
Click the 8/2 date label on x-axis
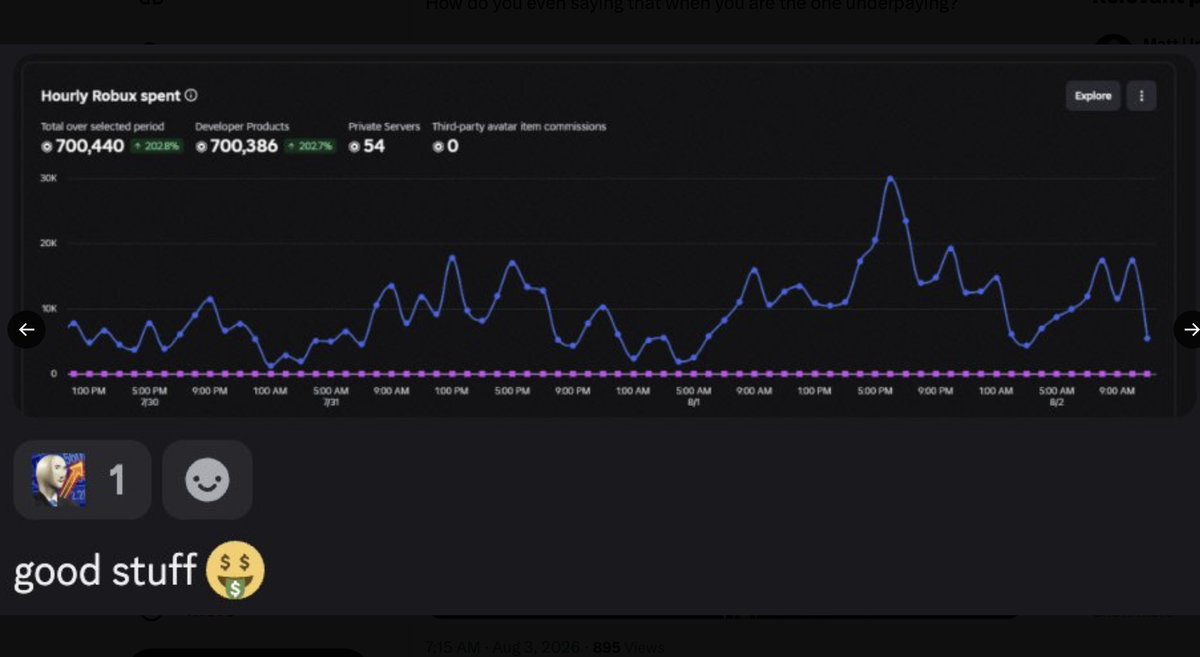pos(1057,400)
